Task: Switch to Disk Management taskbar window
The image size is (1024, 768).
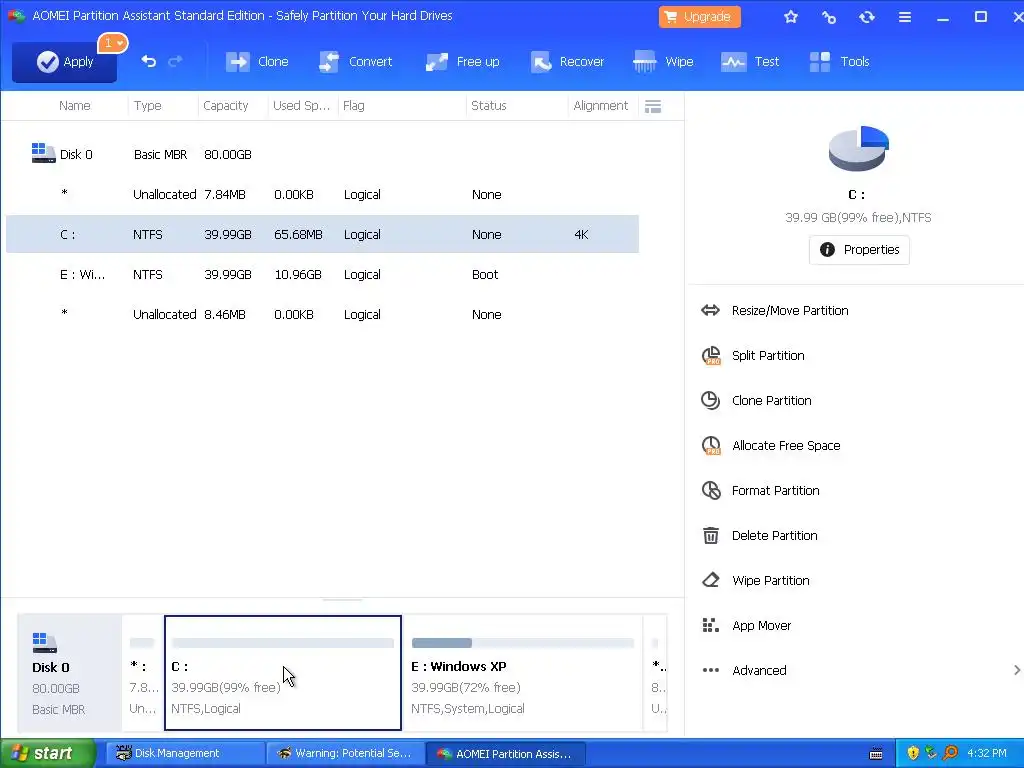Action: coord(185,754)
